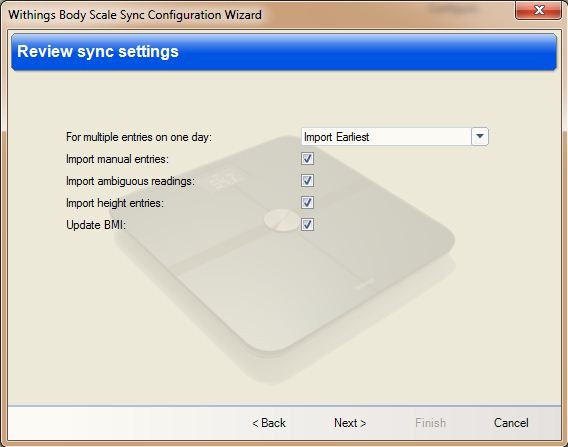Close the Withings wizard window
This screenshot has width=568, height=447.
(538, 10)
